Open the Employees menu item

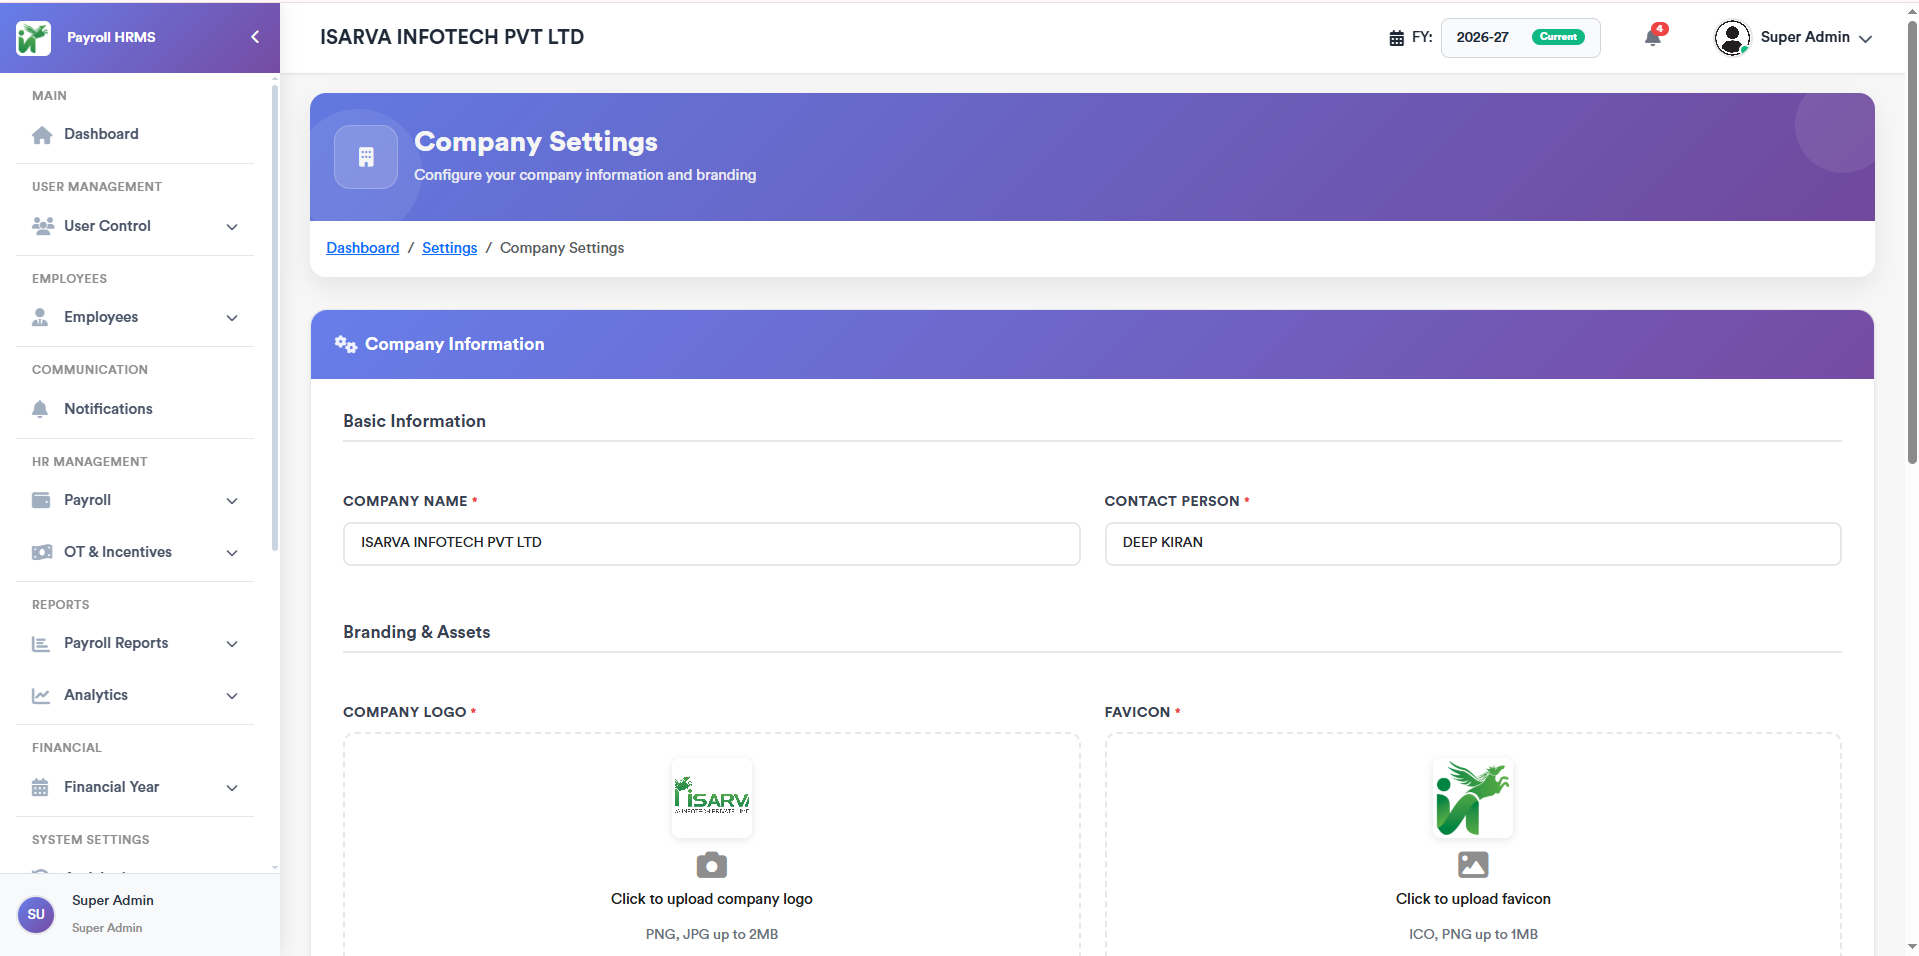(x=135, y=317)
